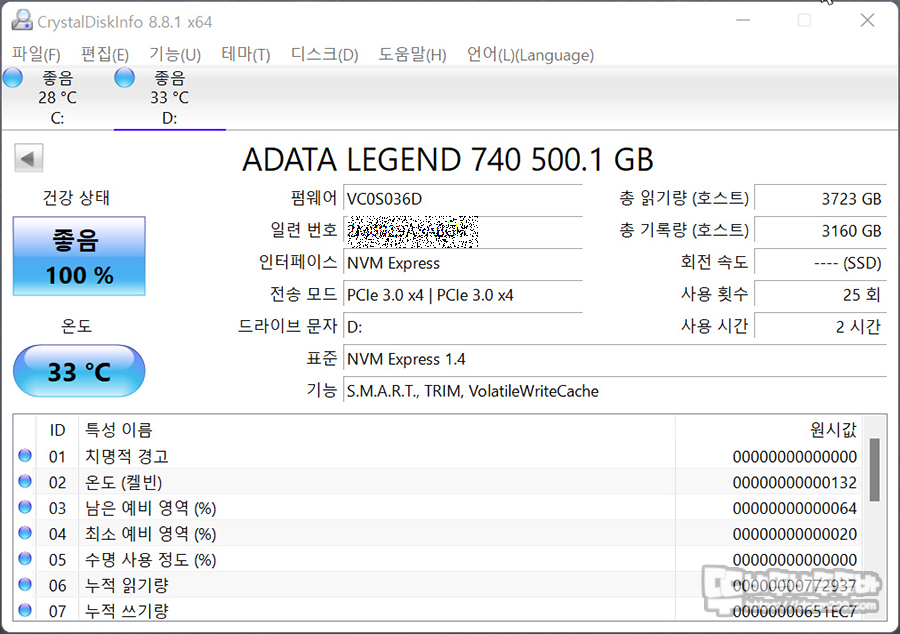Select row 06 누적 읽기량
The height and width of the screenshot is (634, 900).
[439, 586]
